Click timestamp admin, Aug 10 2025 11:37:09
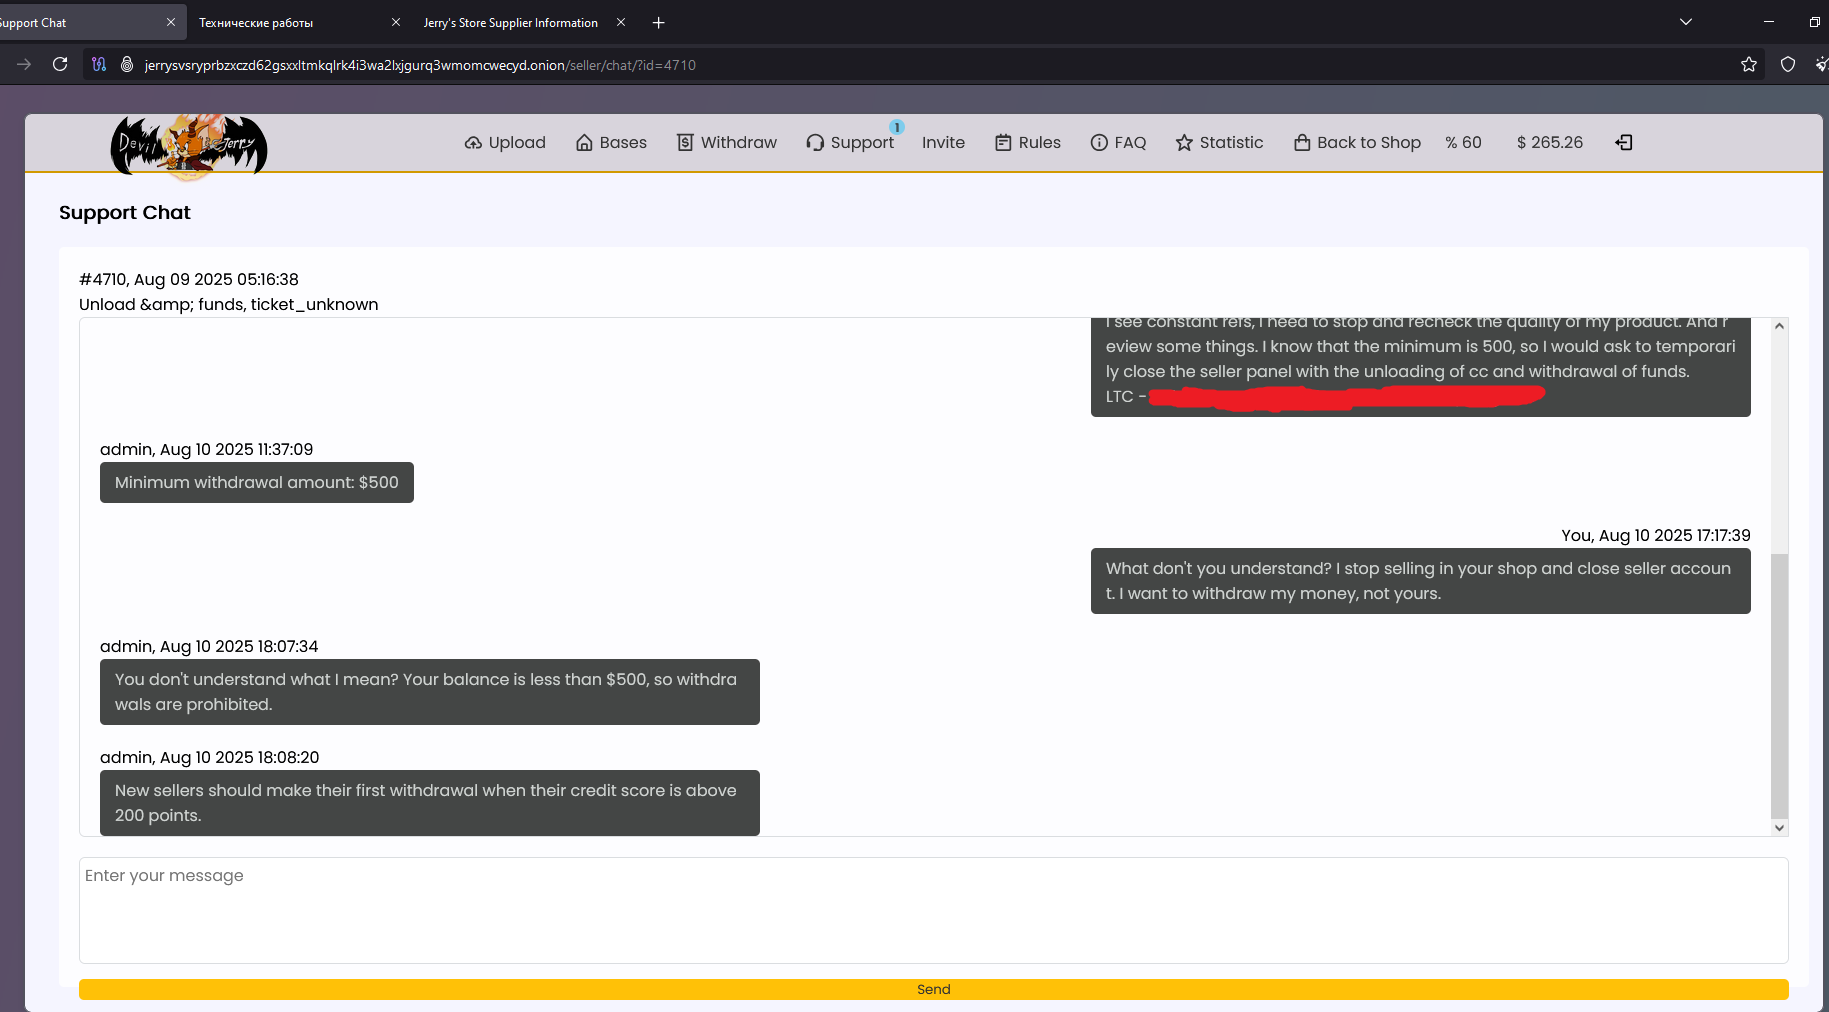This screenshot has width=1829, height=1012. (207, 449)
